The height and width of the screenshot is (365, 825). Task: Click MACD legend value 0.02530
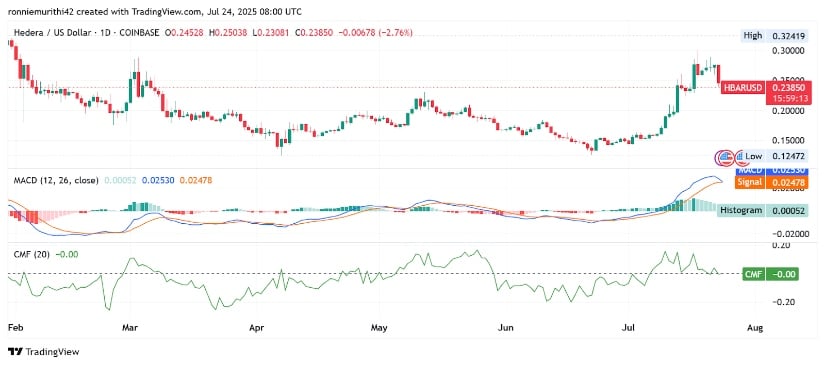[x=158, y=180]
